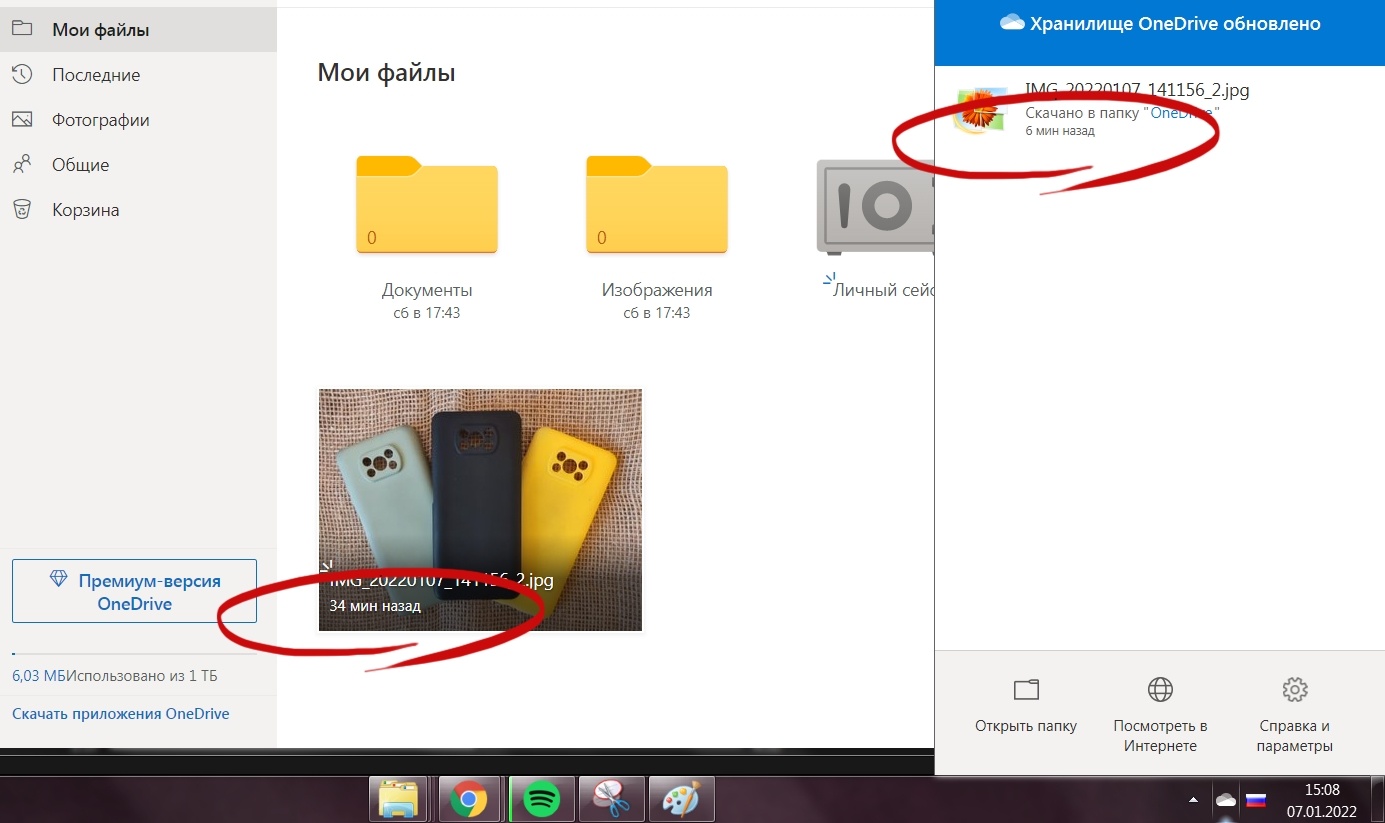1385x823 pixels.
Task: Open the Документы folder
Action: click(427, 204)
